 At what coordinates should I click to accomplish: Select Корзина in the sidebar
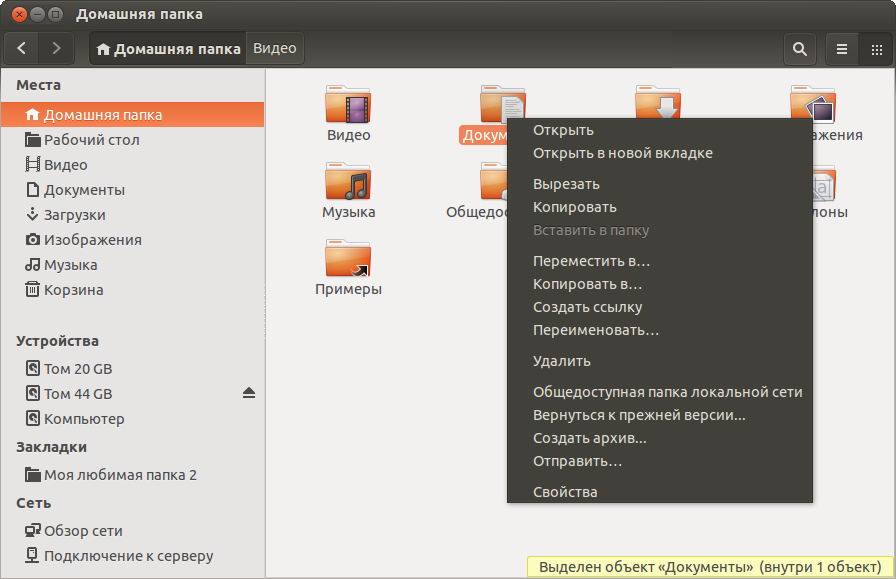(x=73, y=290)
